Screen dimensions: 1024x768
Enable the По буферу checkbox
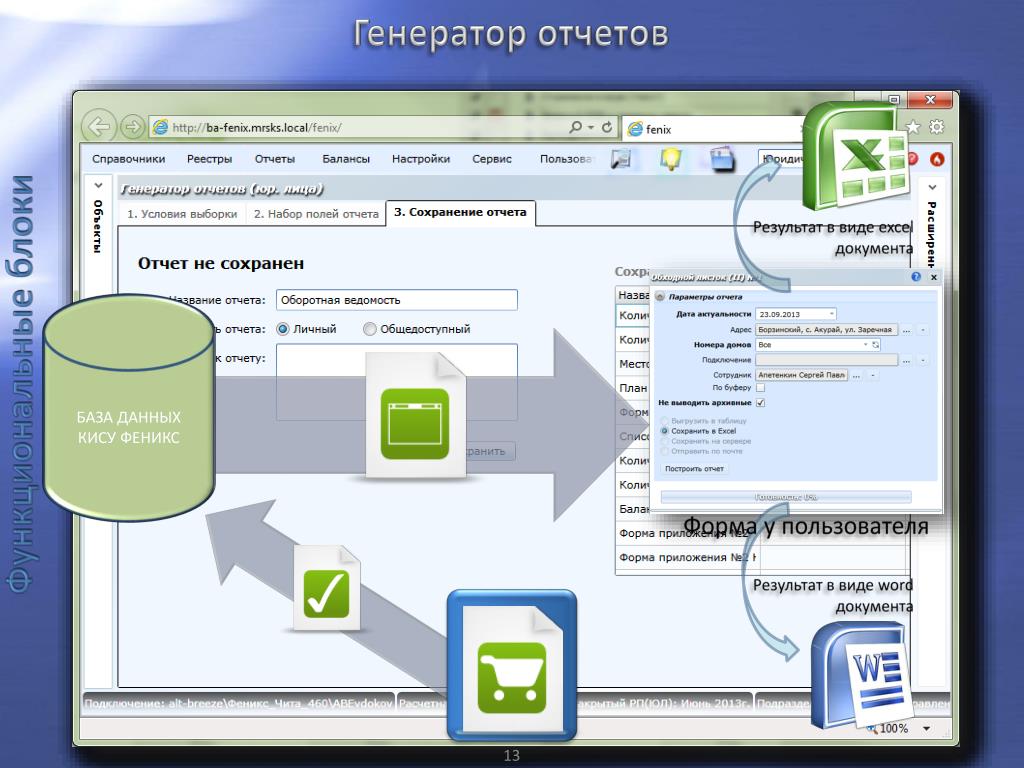click(x=760, y=388)
